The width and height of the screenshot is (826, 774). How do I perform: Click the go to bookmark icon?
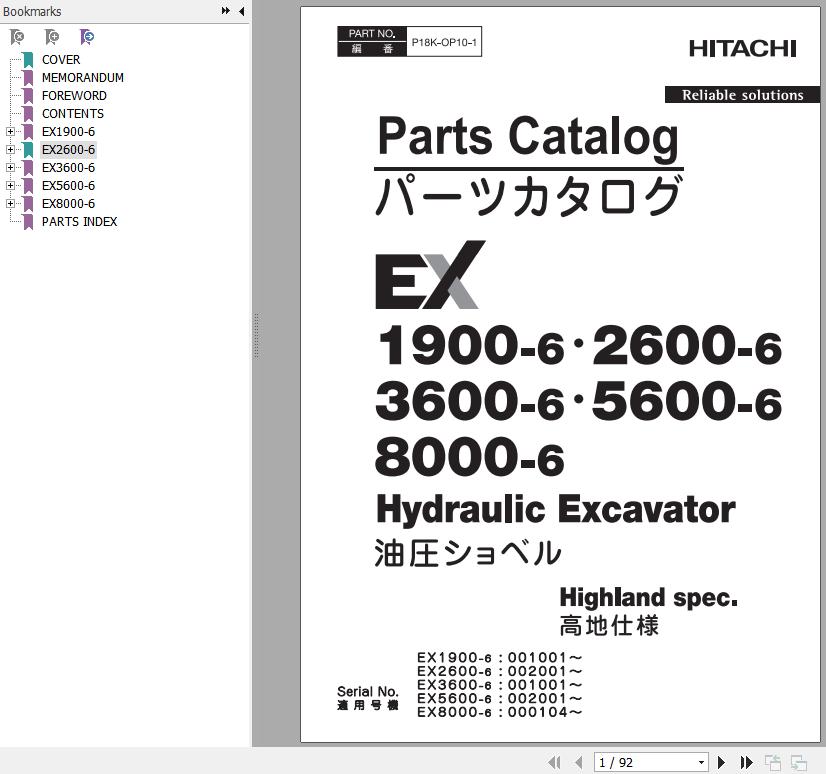[88, 37]
